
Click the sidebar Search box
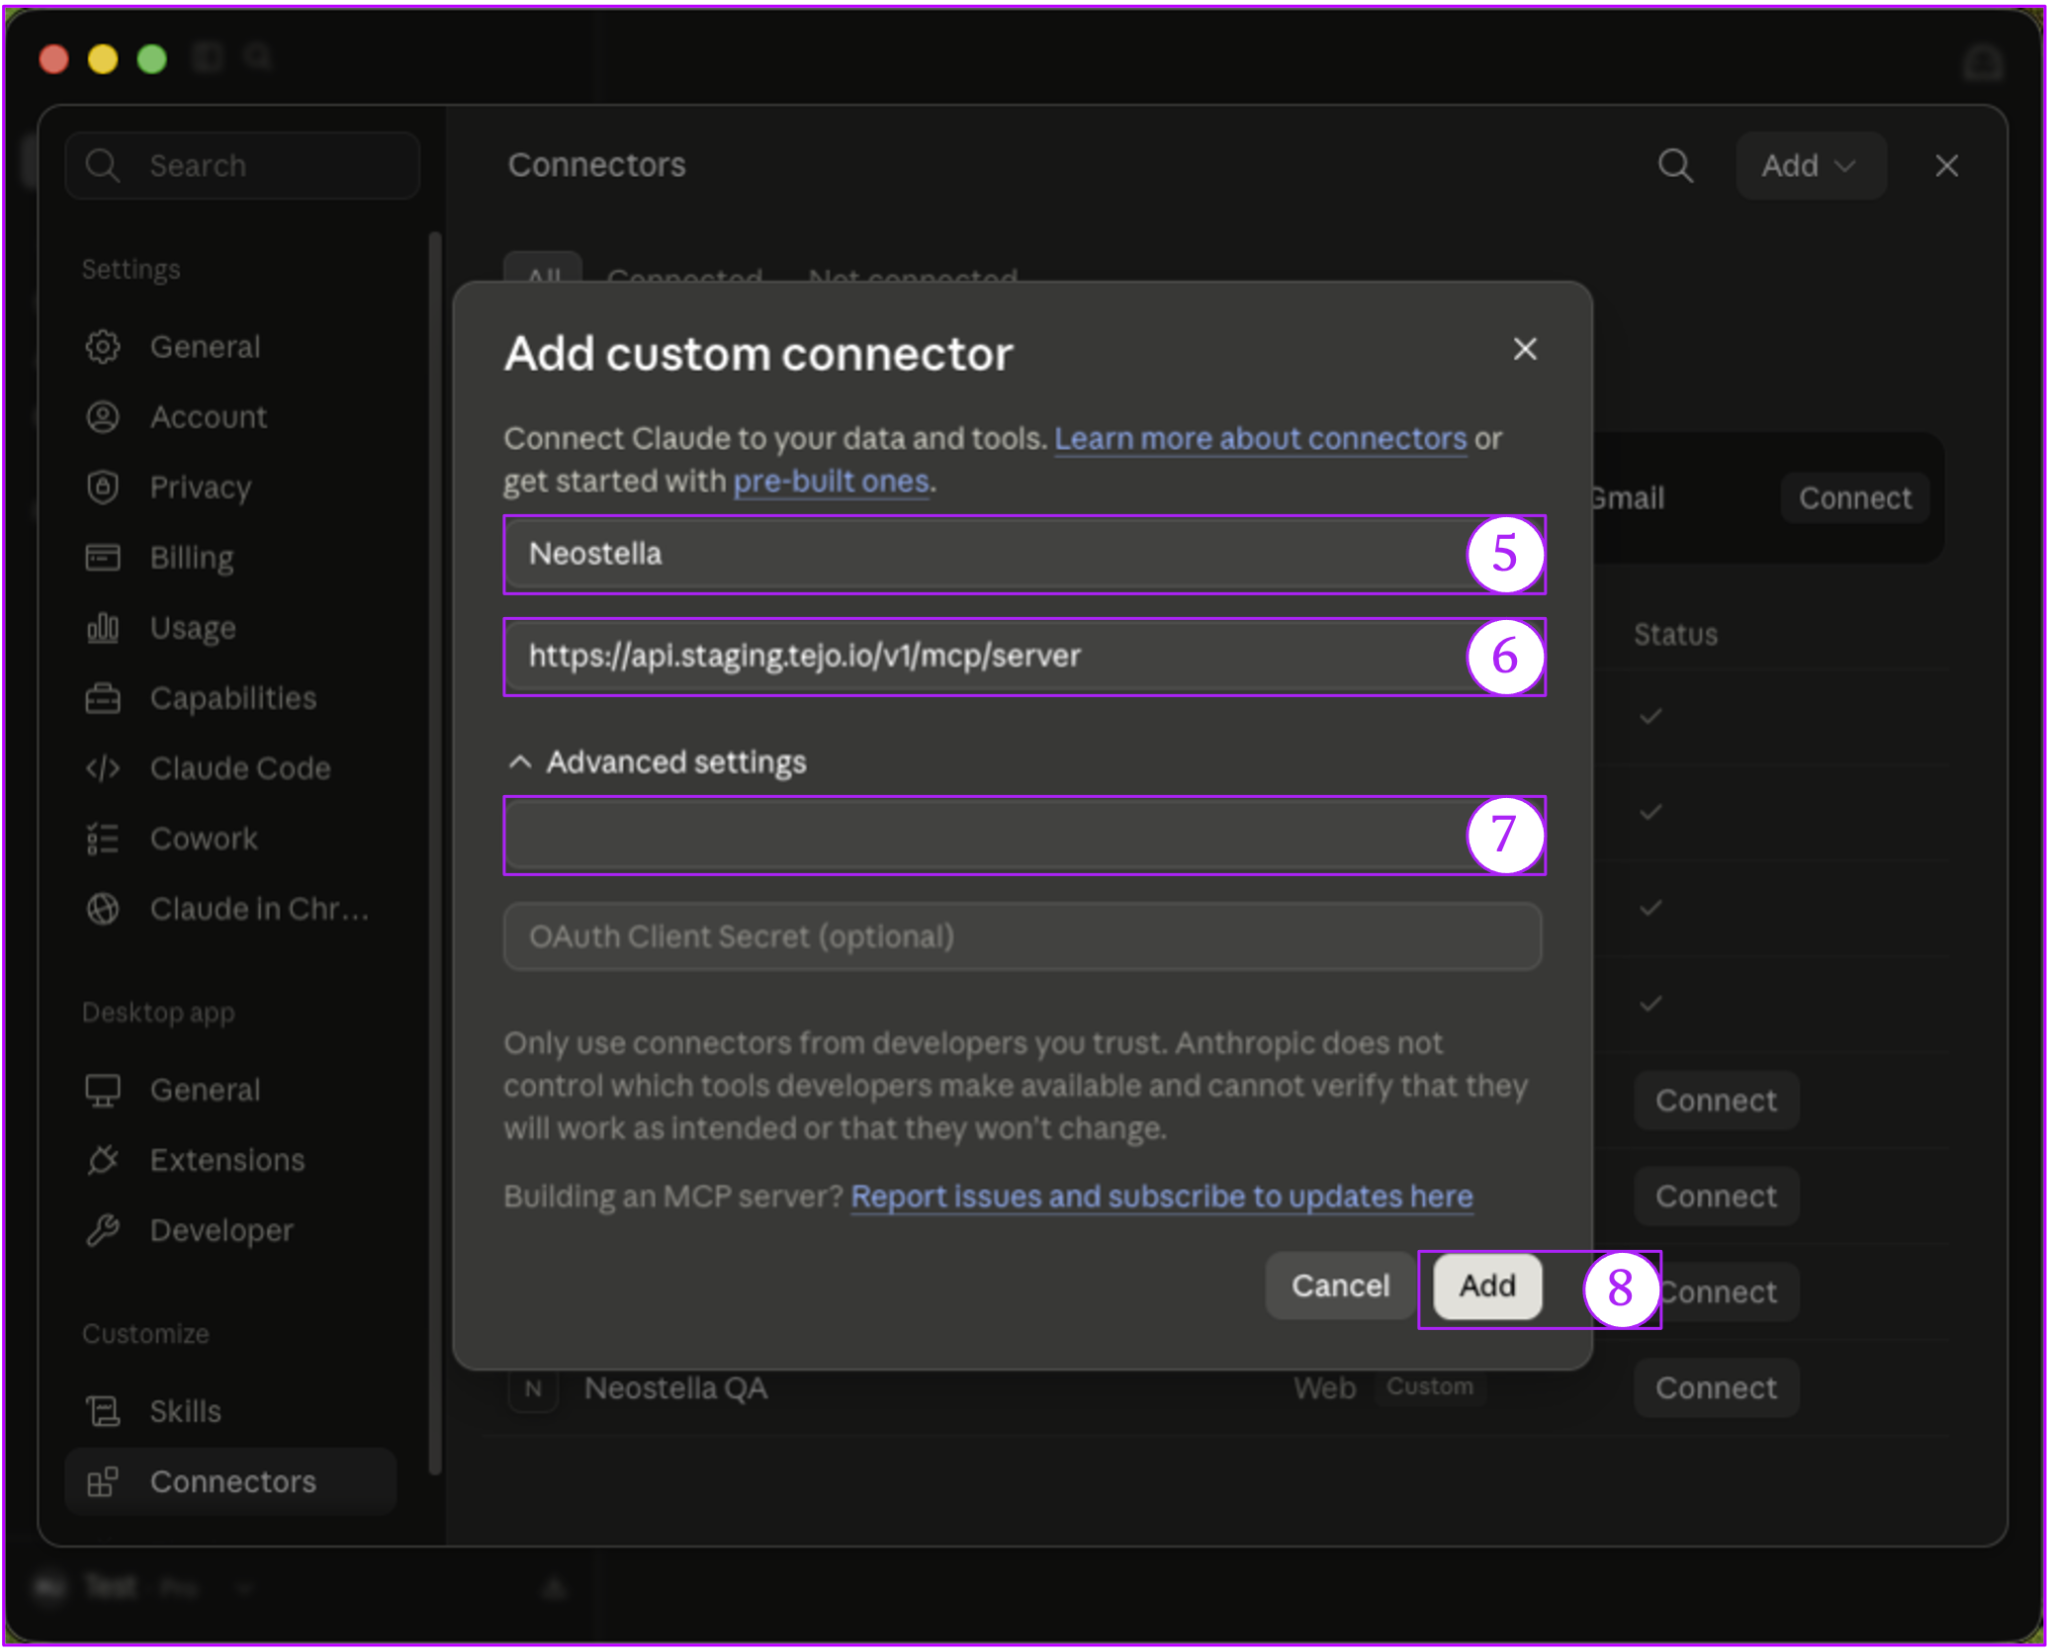pos(242,165)
